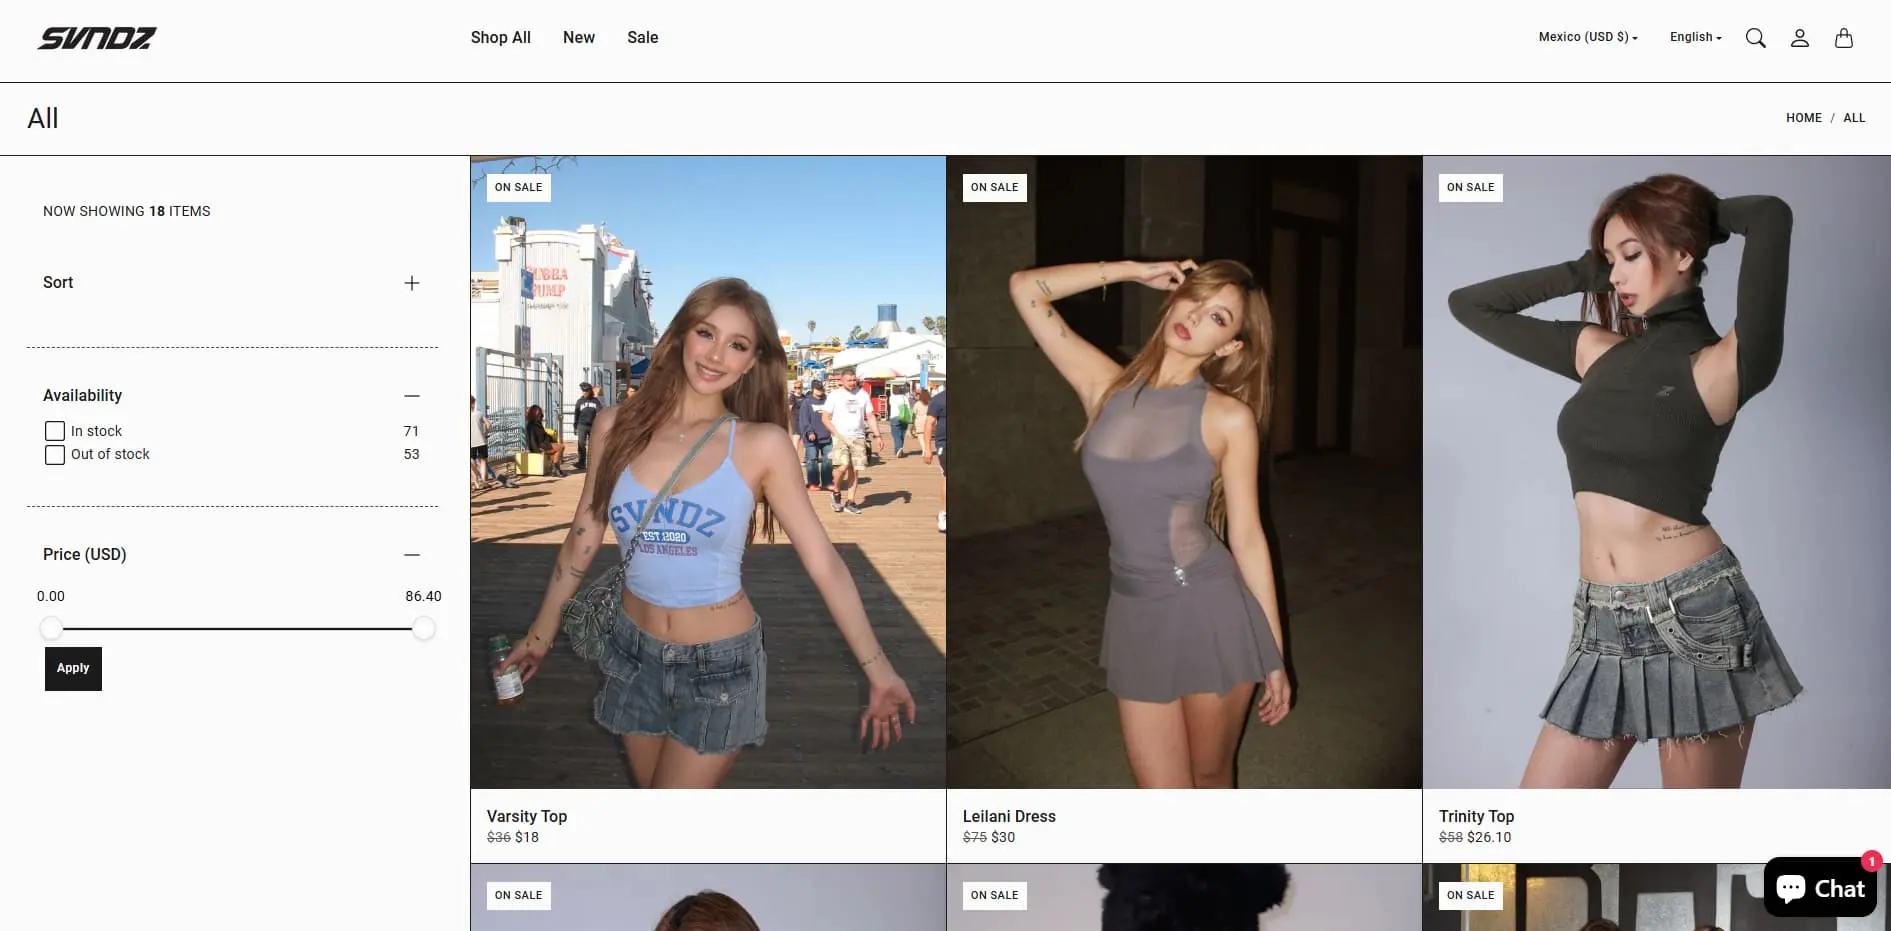Open the Chat widget
This screenshot has width=1891, height=931.
(x=1819, y=888)
